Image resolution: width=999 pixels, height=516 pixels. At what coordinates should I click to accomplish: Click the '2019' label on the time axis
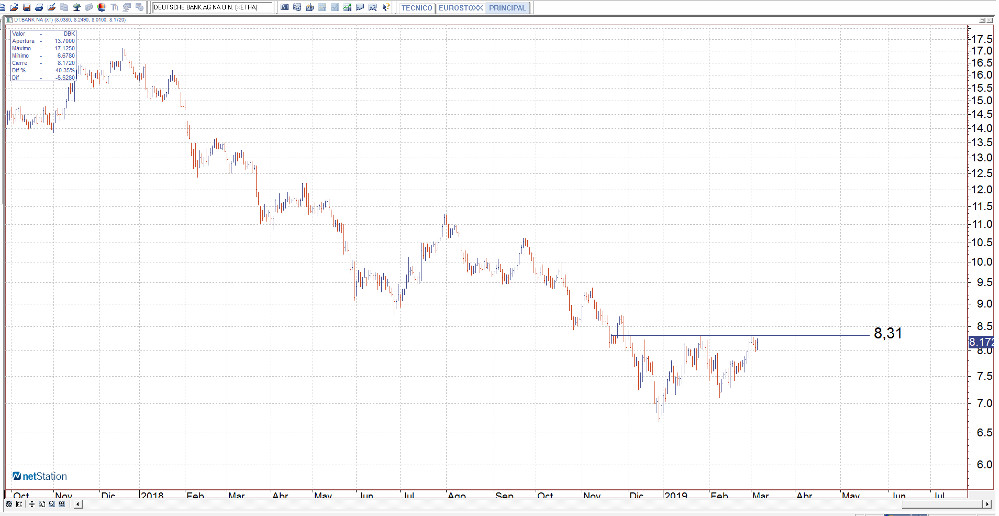(x=676, y=496)
